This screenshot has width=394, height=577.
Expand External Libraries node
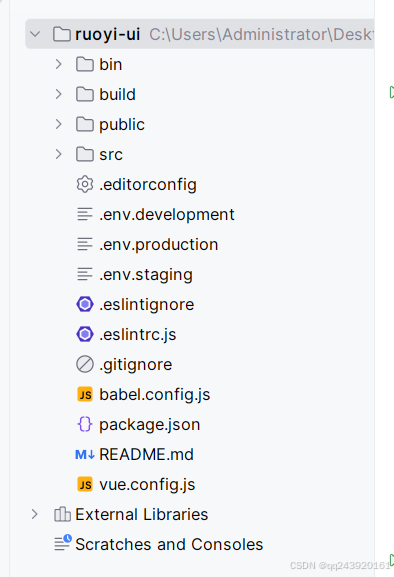click(35, 514)
